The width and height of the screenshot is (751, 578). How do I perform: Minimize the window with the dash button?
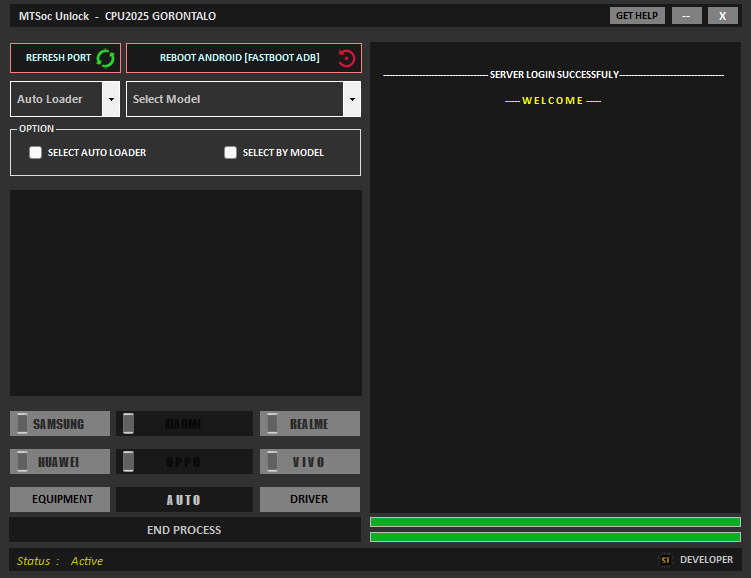point(686,16)
